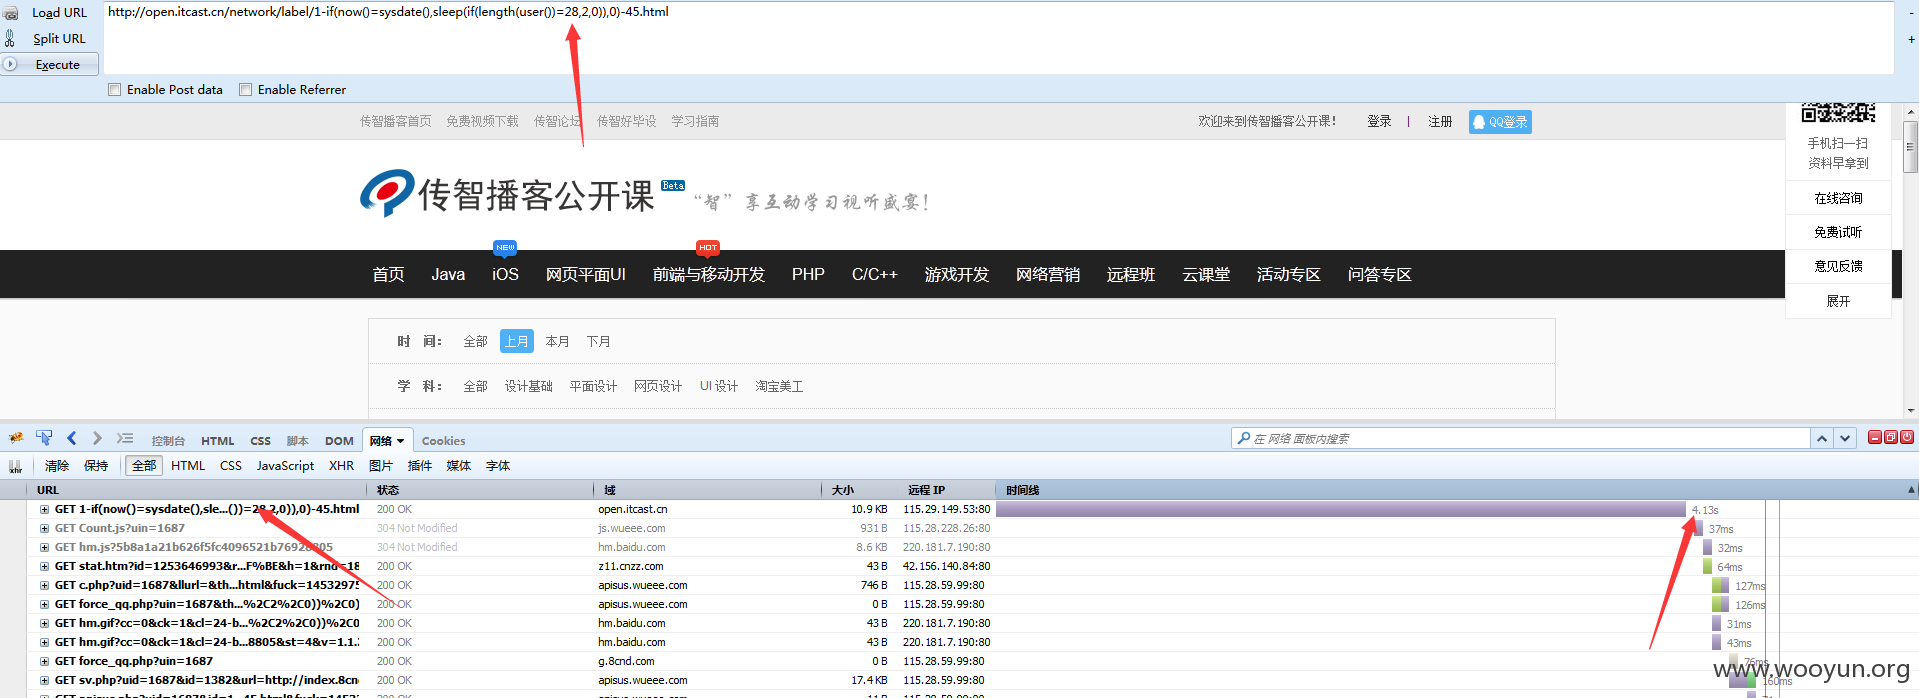Image resolution: width=1919 pixels, height=698 pixels.
Task: Filter net requests by XHR
Action: click(341, 466)
